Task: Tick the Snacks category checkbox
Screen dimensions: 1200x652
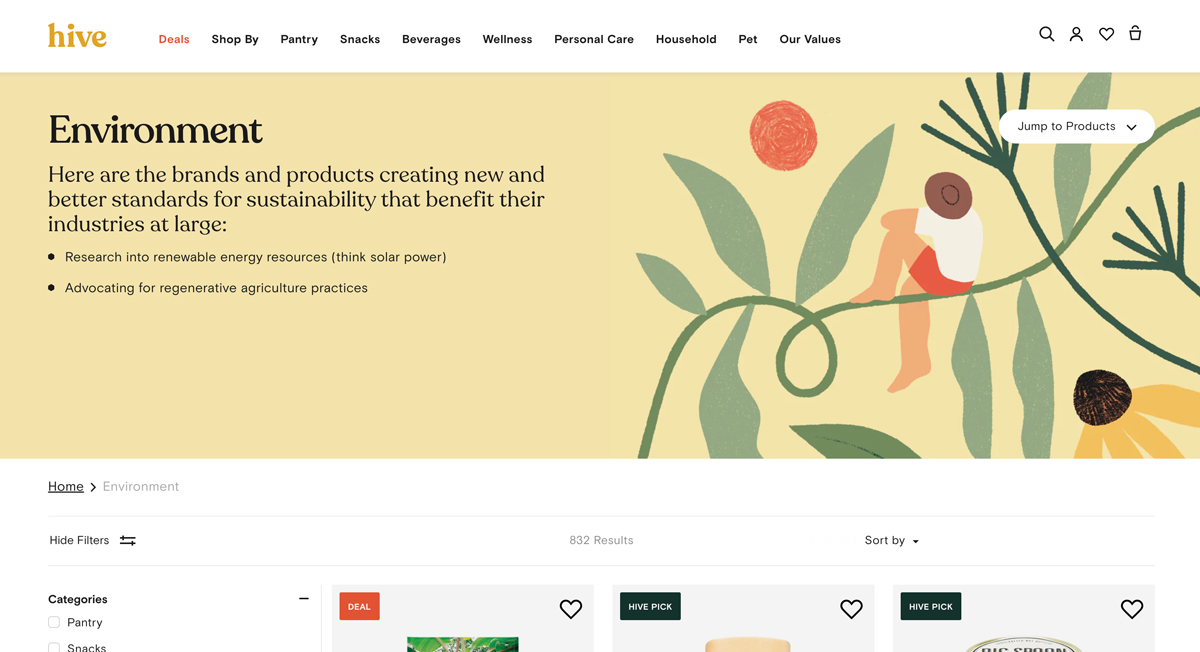Action: pos(54,646)
